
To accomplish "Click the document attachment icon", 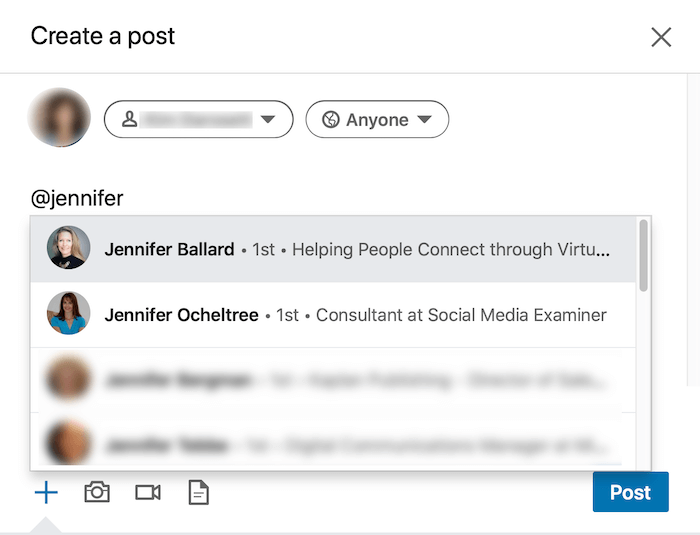I will point(199,492).
